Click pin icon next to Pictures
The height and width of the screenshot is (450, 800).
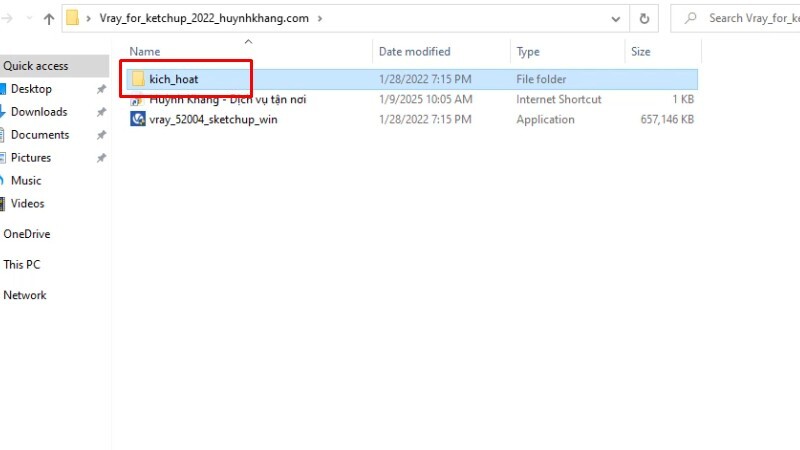click(x=101, y=158)
